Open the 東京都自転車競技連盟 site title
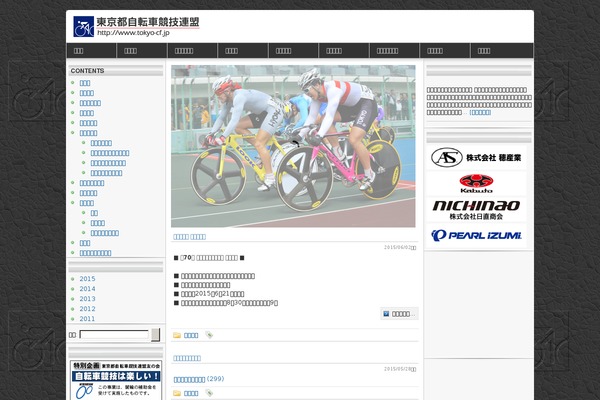Screen dimensions: 600x400 (x=148, y=22)
